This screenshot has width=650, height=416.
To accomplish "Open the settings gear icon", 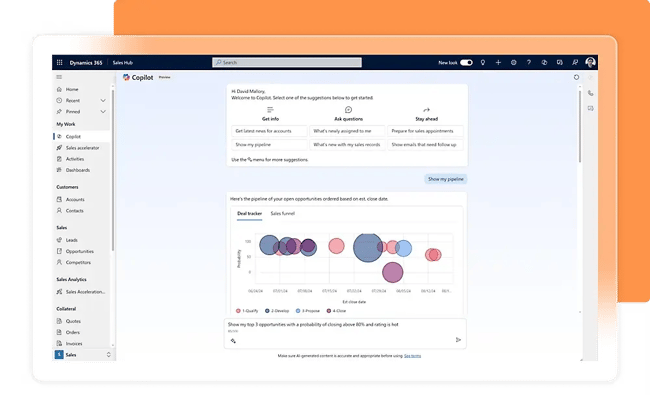I will [514, 63].
